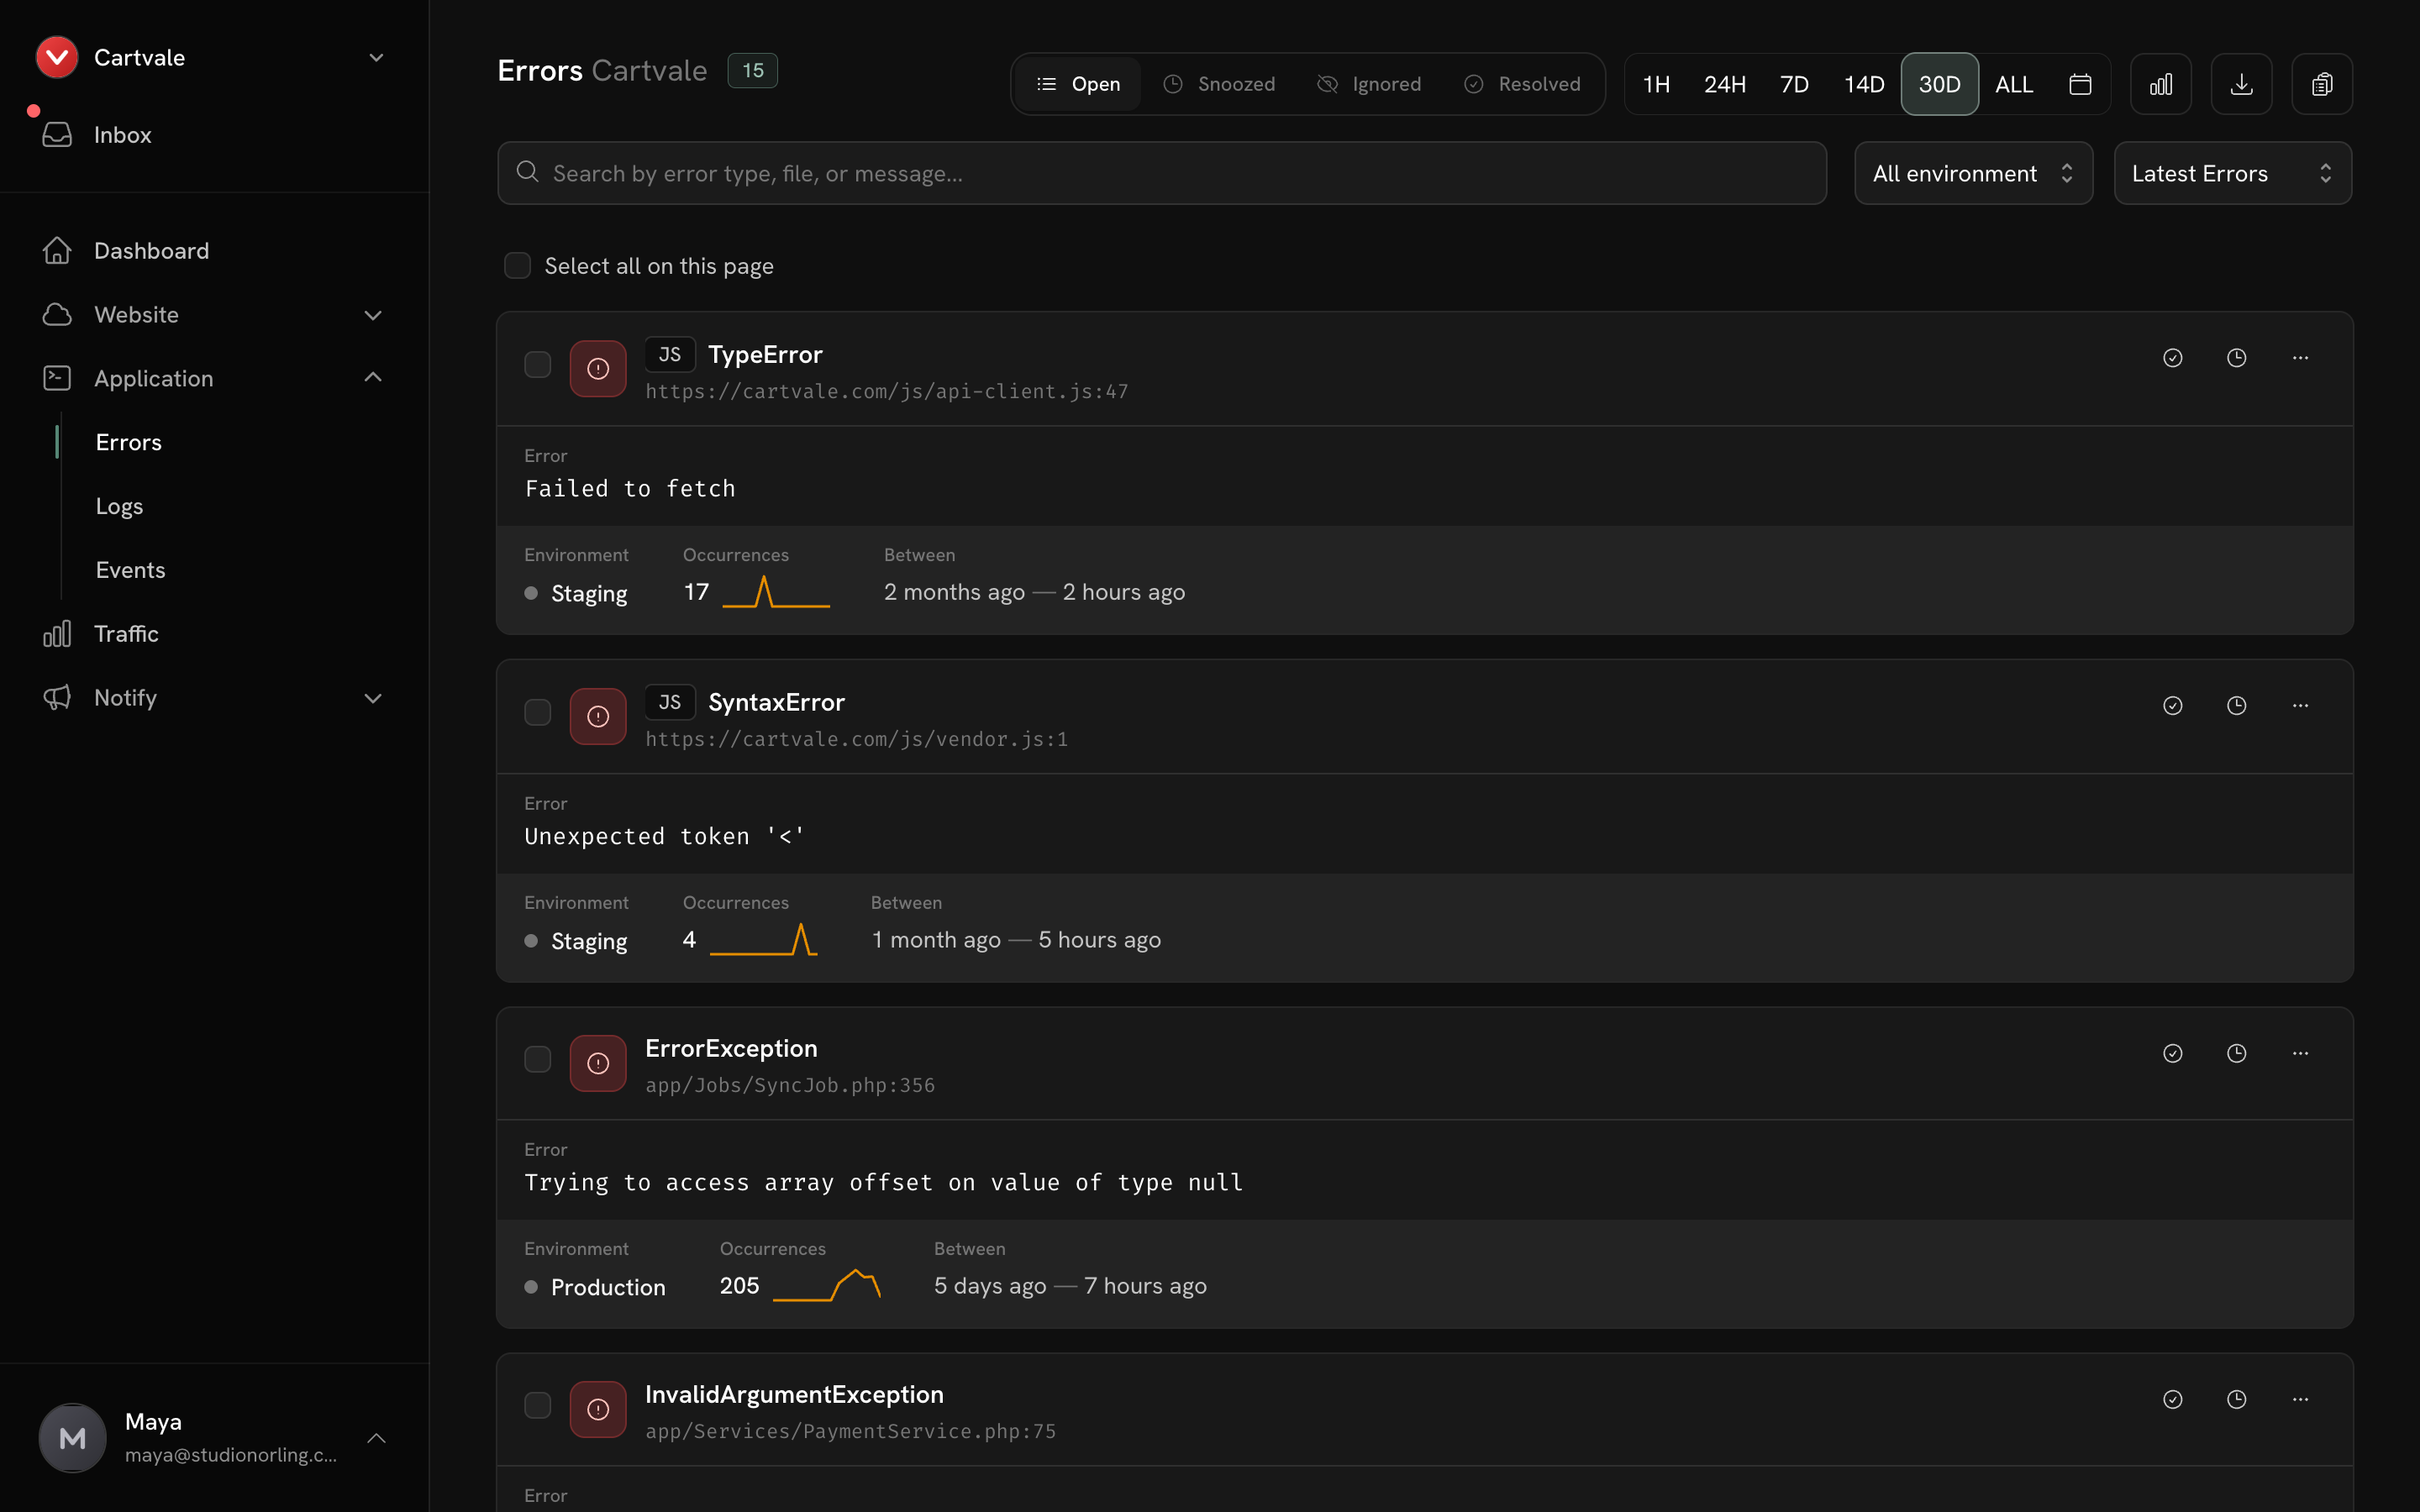Viewport: 2420px width, 1512px height.
Task: Check the SyntaxError row checkbox
Action: pos(538,712)
